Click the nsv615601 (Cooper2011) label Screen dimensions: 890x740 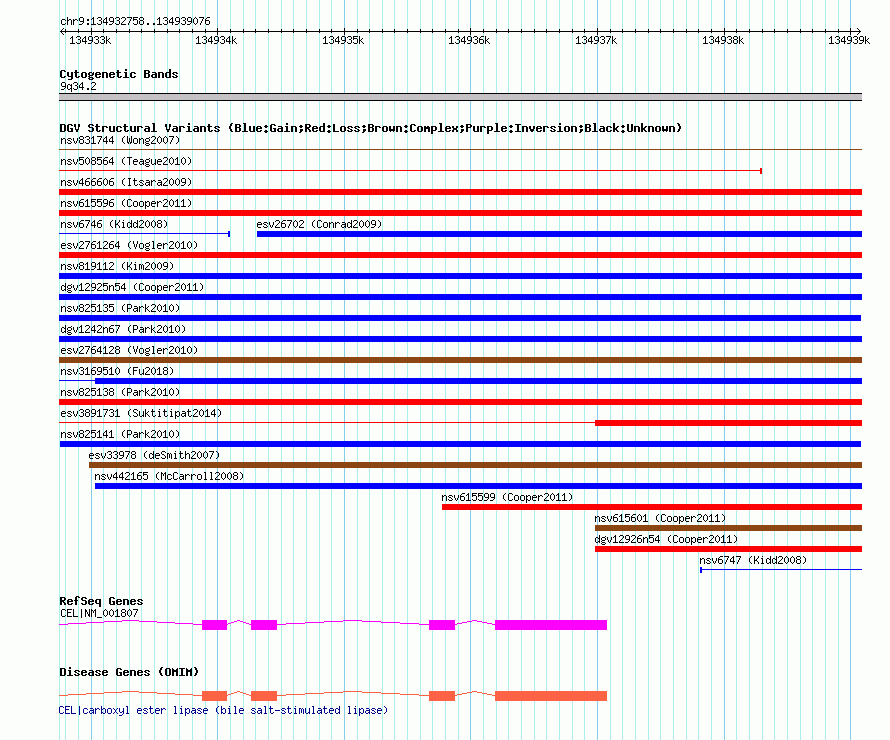[x=660, y=518]
